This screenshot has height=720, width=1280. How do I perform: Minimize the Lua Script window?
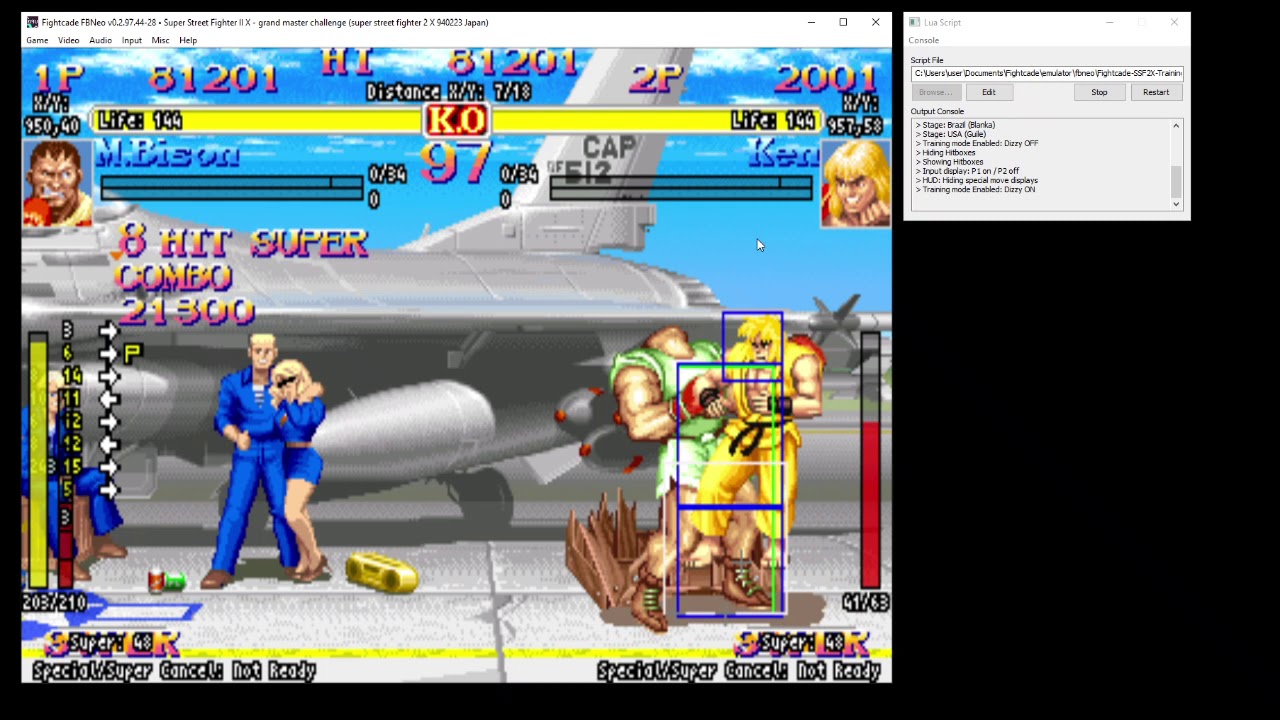(x=1110, y=22)
